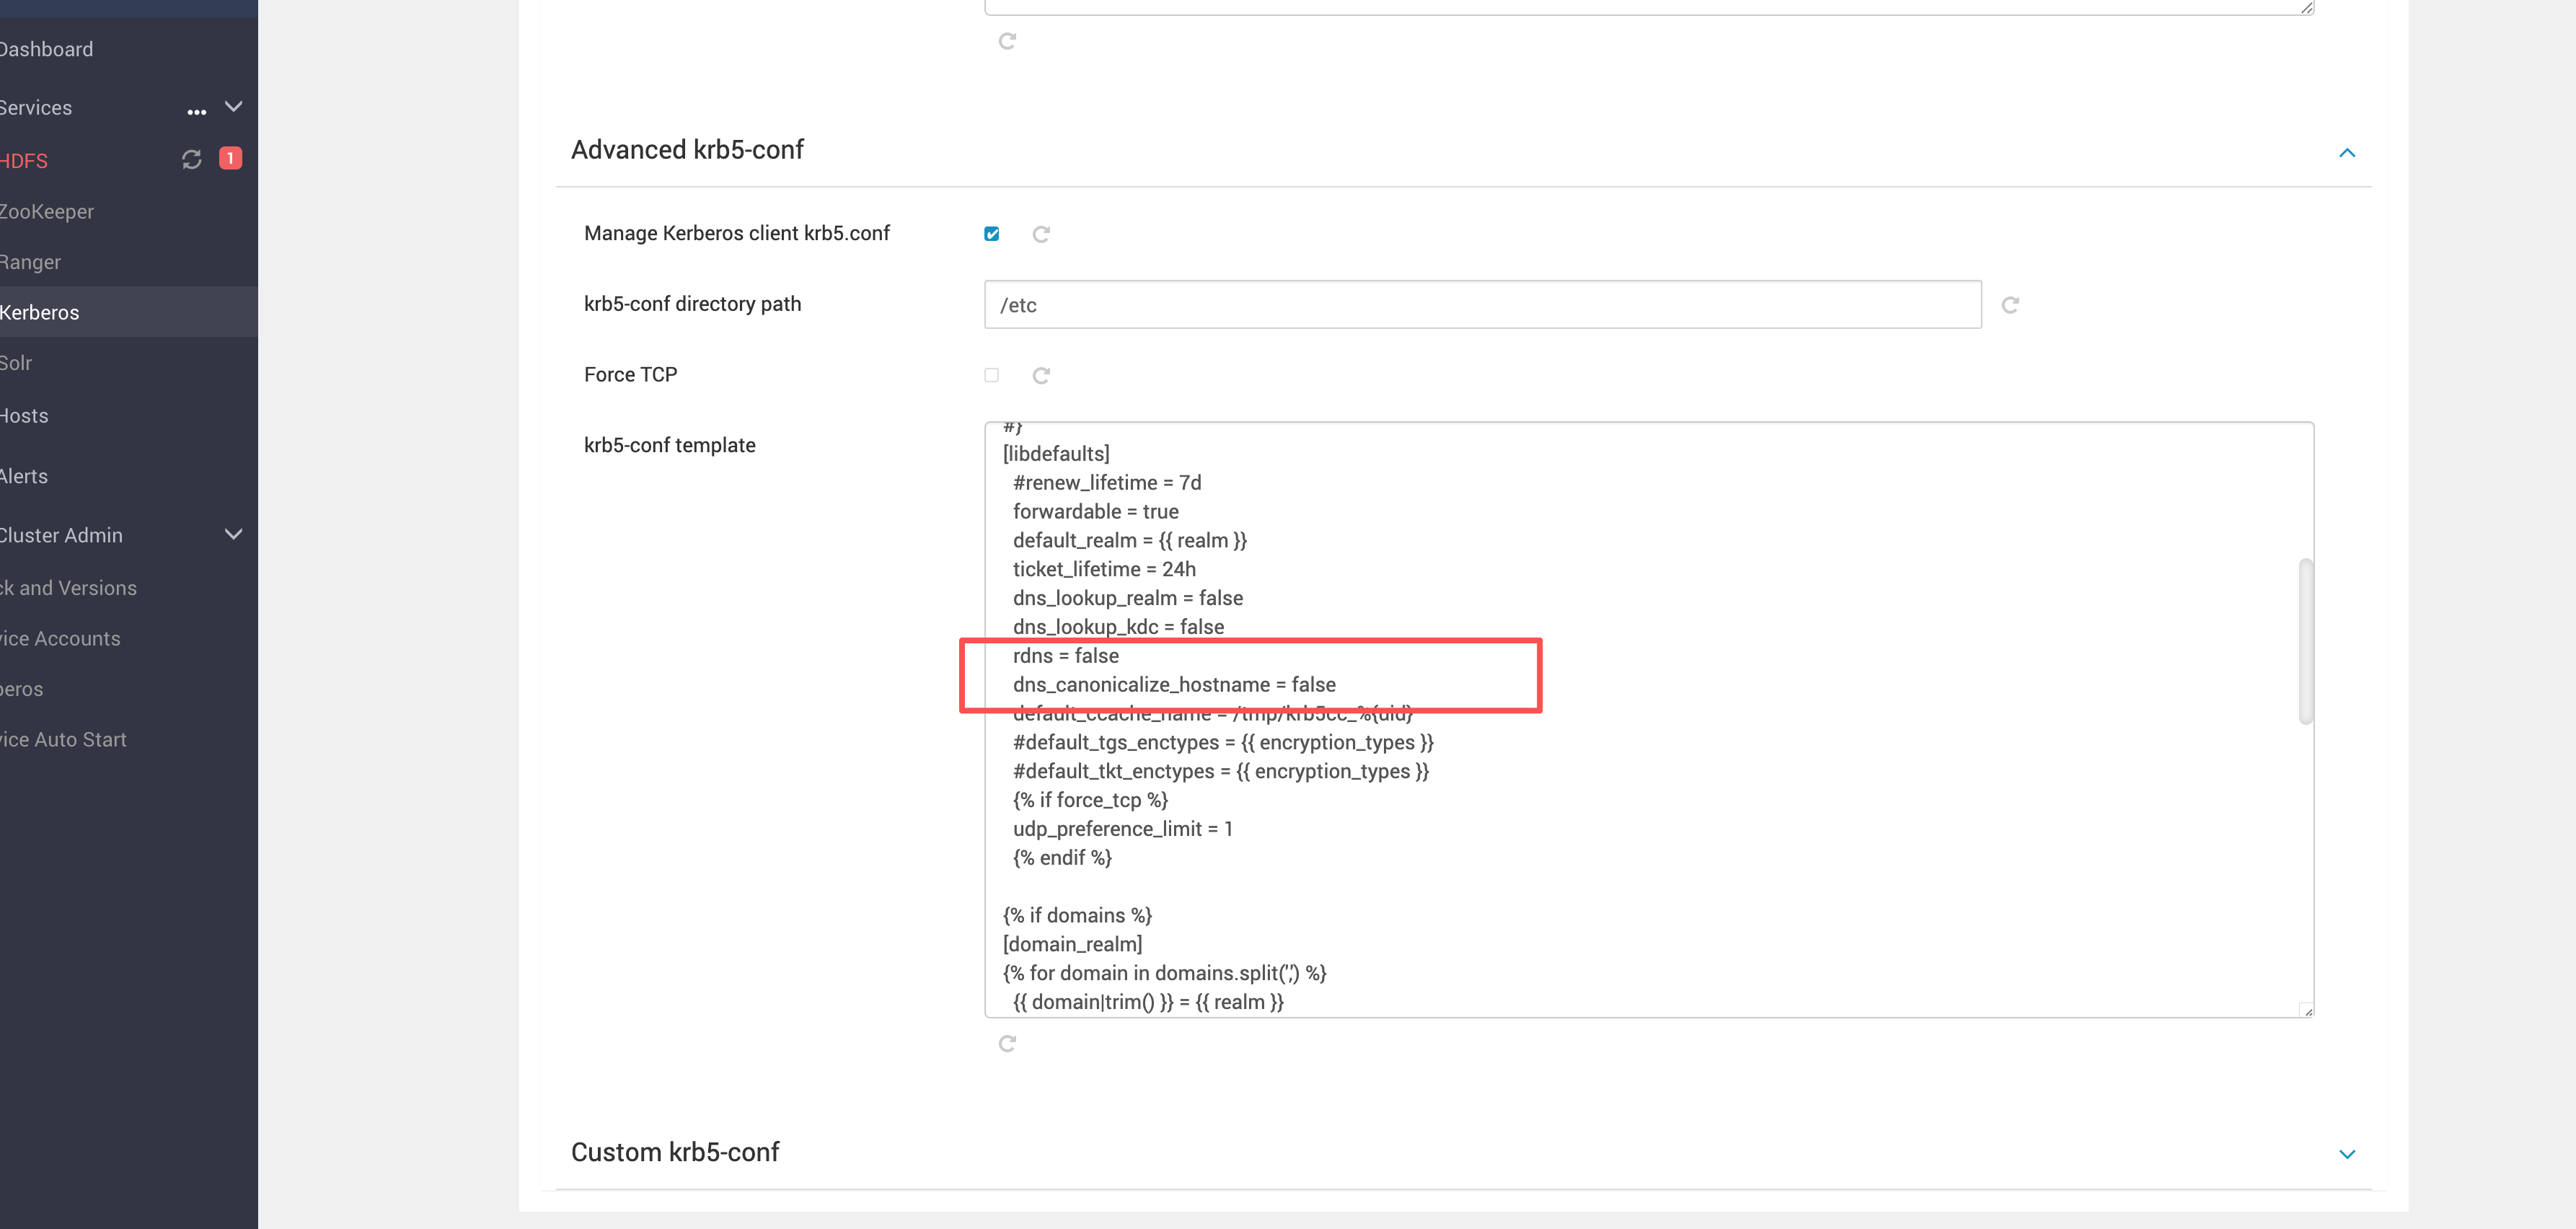Undo krb5-conf directory path change
The height and width of the screenshot is (1229, 2576).
click(2010, 305)
